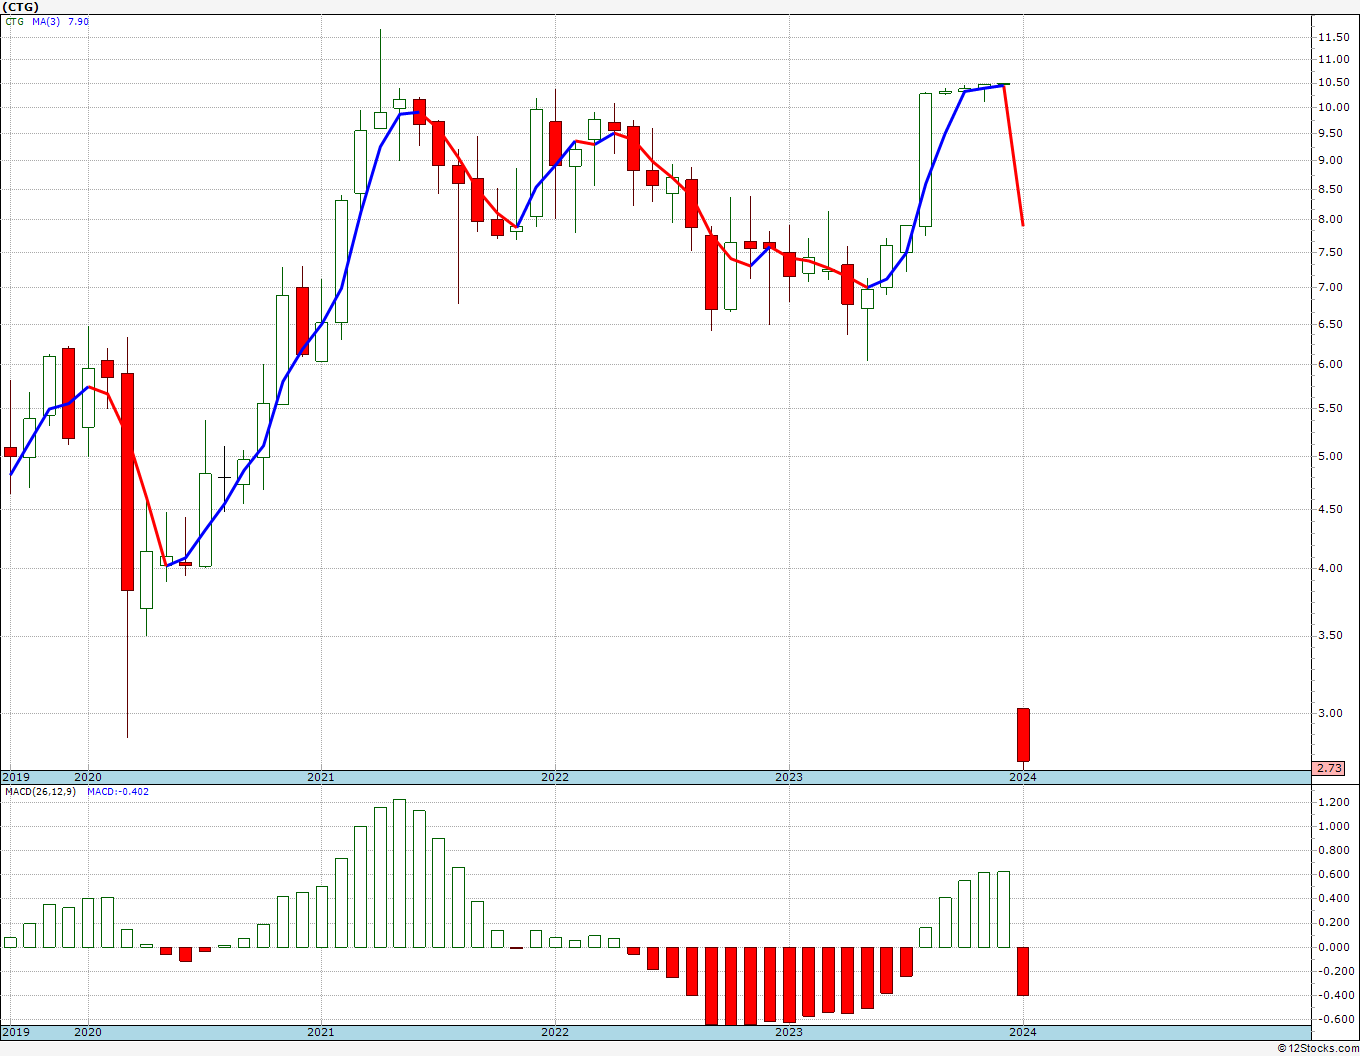Click the positive 0.400 MACD axis label
1360x1056 pixels.
(x=1333, y=899)
